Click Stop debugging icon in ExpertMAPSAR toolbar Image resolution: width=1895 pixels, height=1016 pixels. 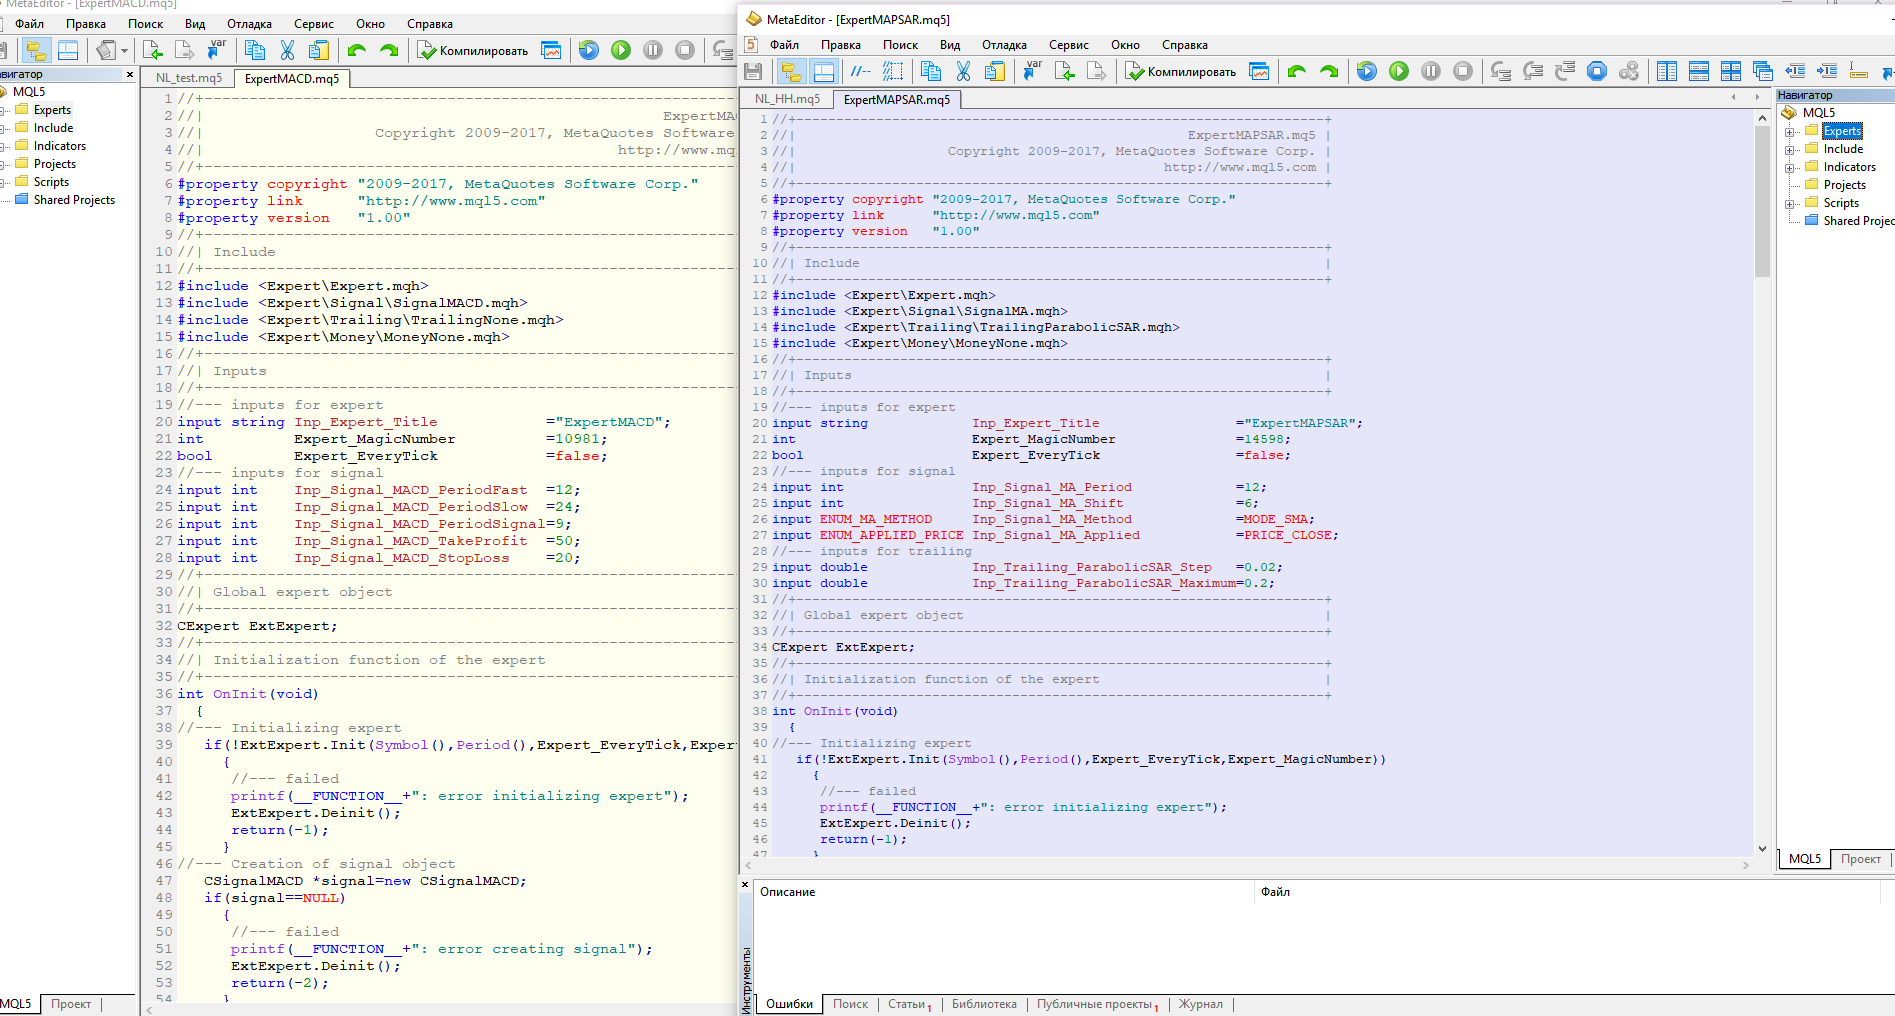1463,71
